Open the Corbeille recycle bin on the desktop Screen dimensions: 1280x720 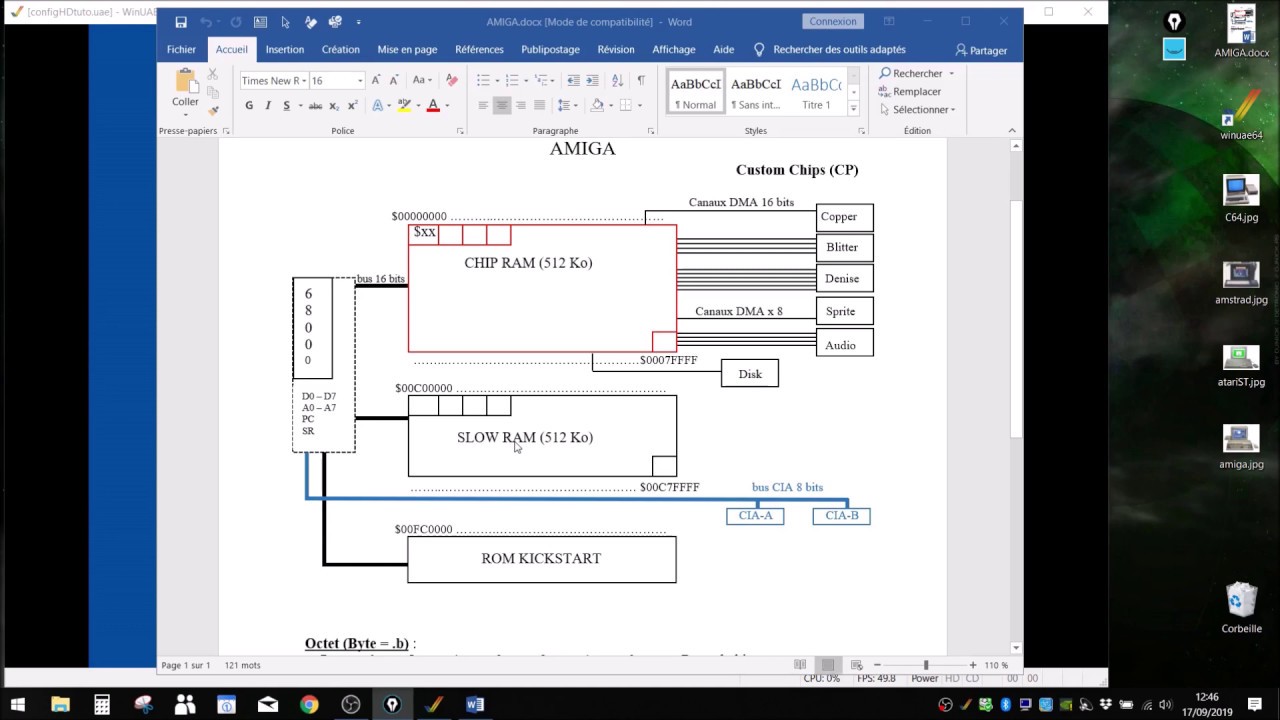pyautogui.click(x=1241, y=607)
